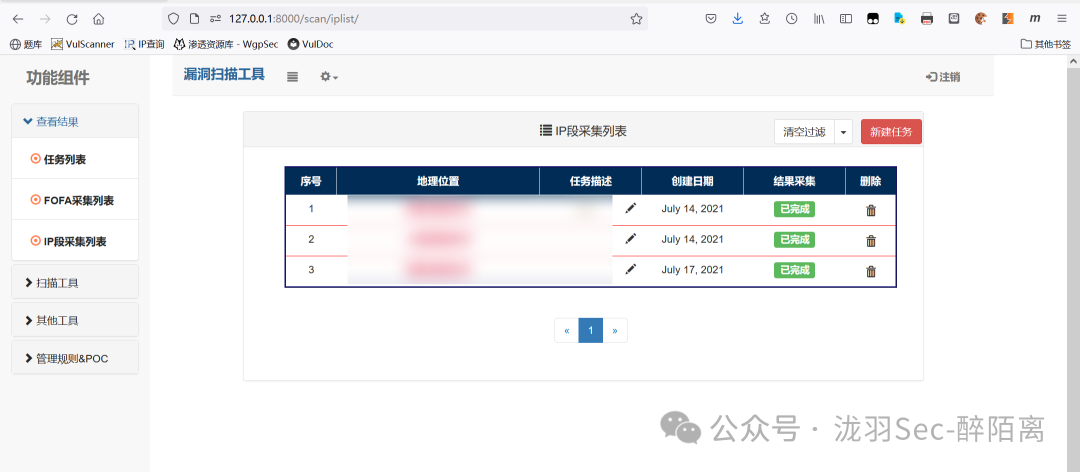Image resolution: width=1080 pixels, height=472 pixels.
Task: Click the printer extension icon
Action: coord(927,19)
